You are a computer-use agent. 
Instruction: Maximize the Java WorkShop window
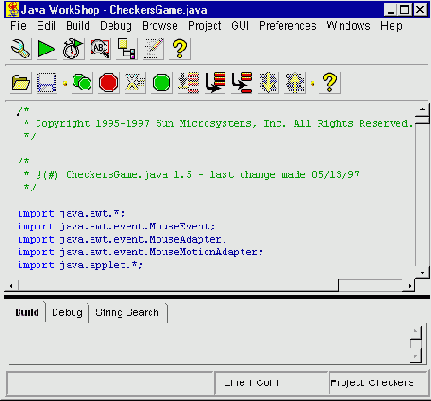click(405, 10)
